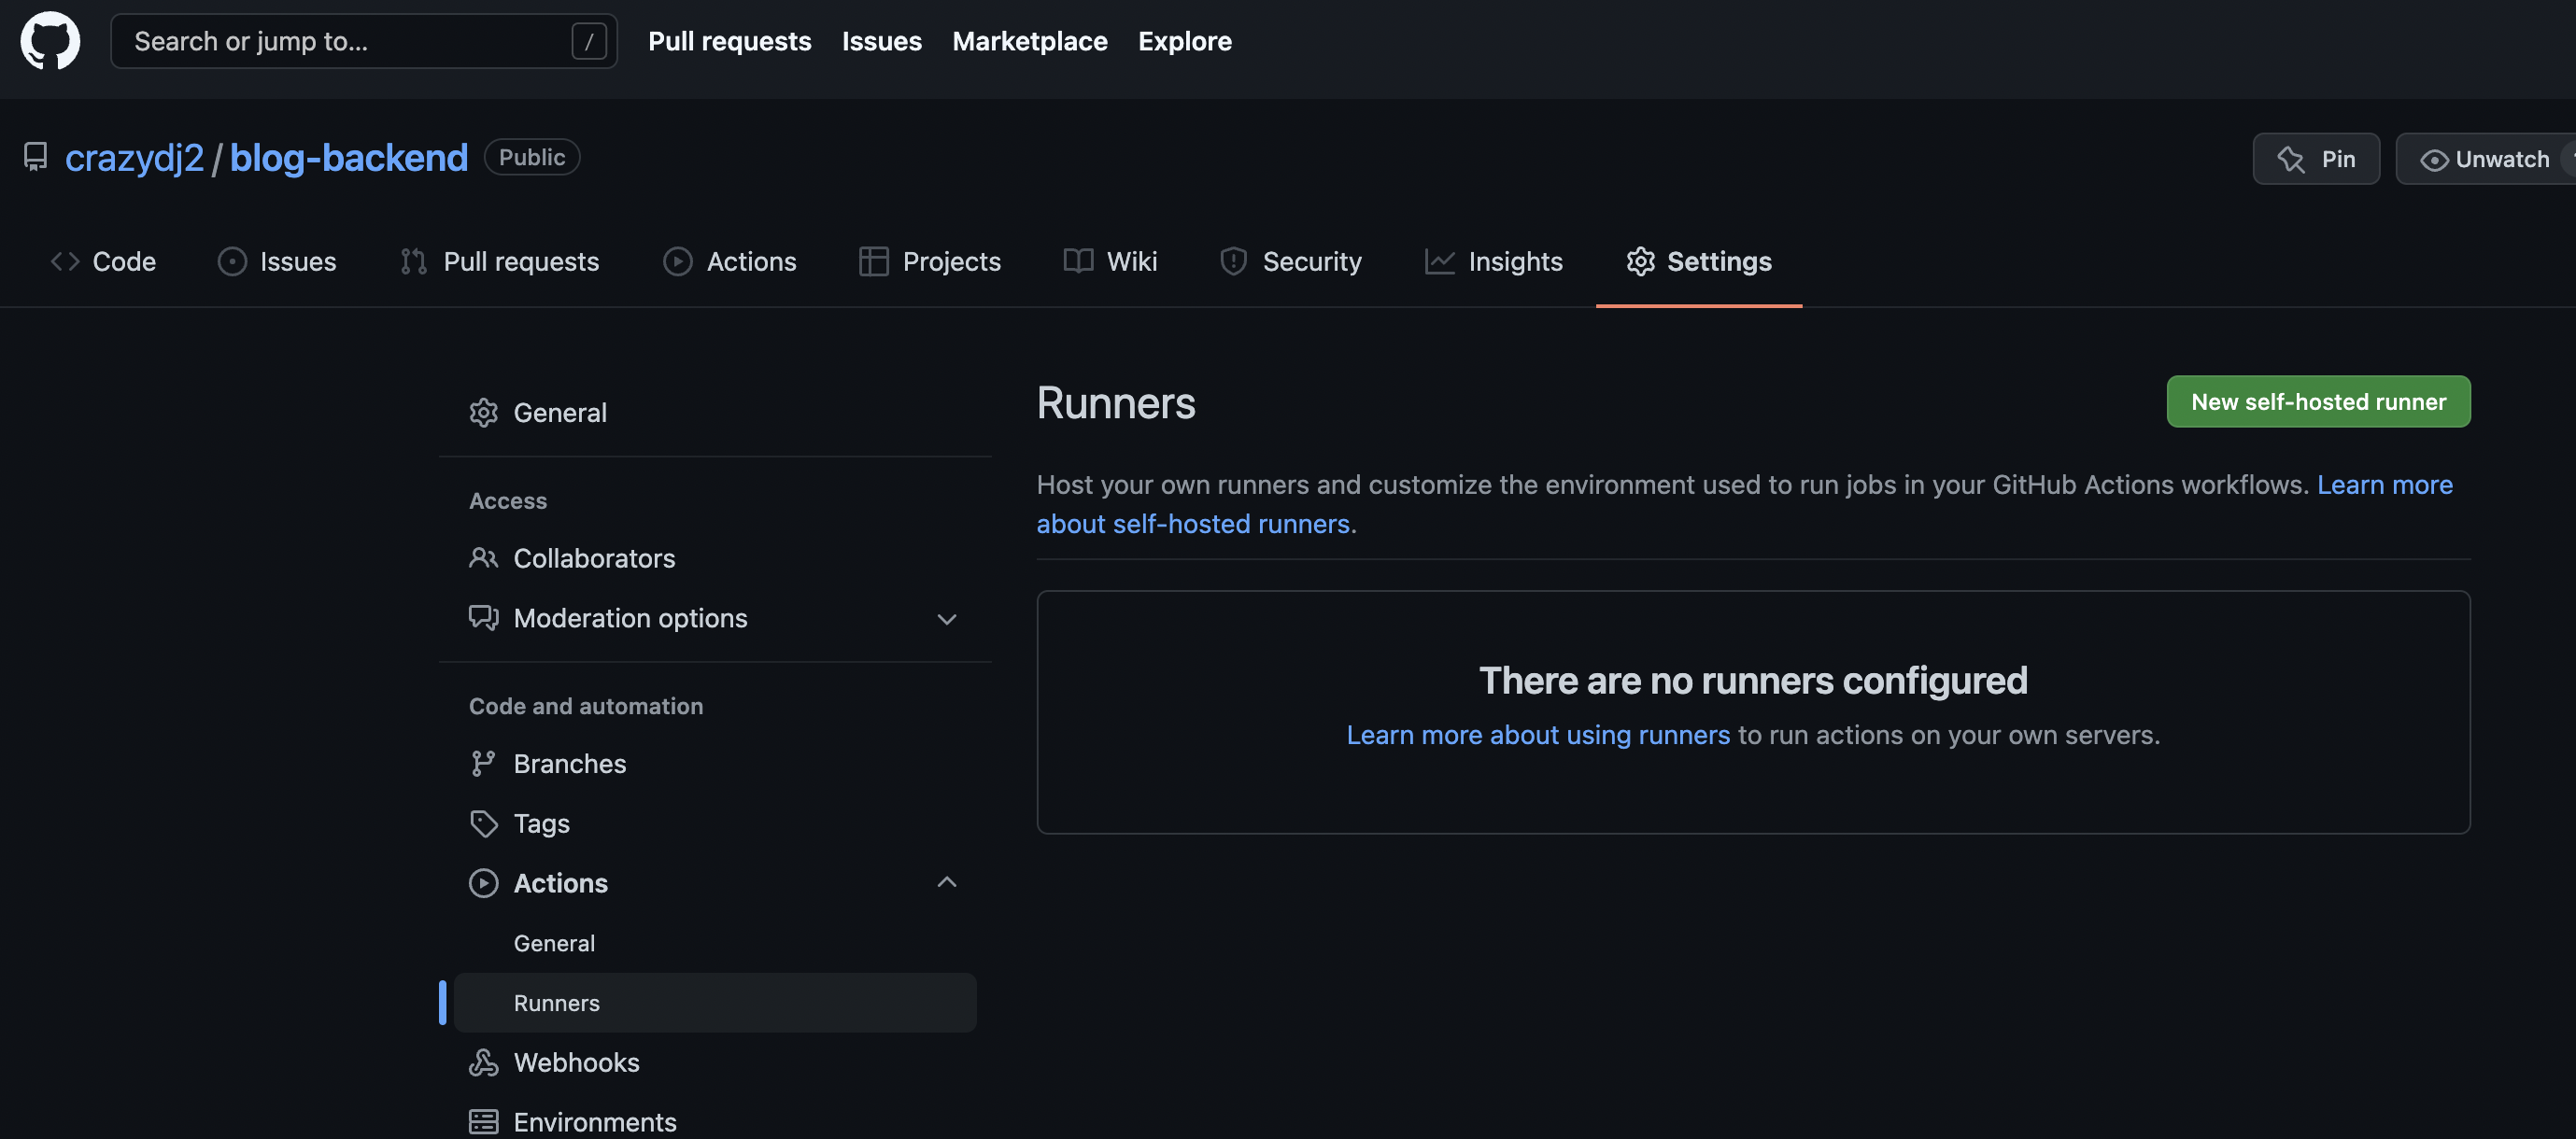
Task: Click the crazydj2 owner link
Action: point(134,157)
